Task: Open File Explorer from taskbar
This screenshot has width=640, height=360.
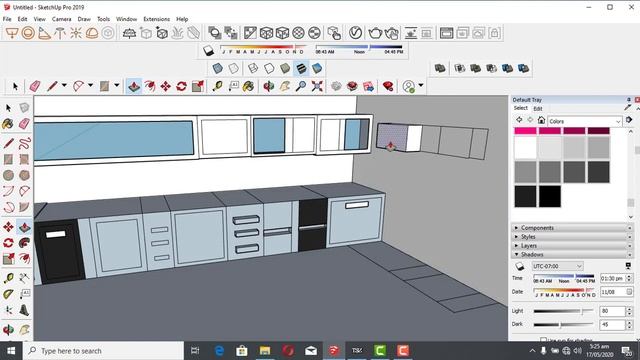Action: [x=265, y=351]
